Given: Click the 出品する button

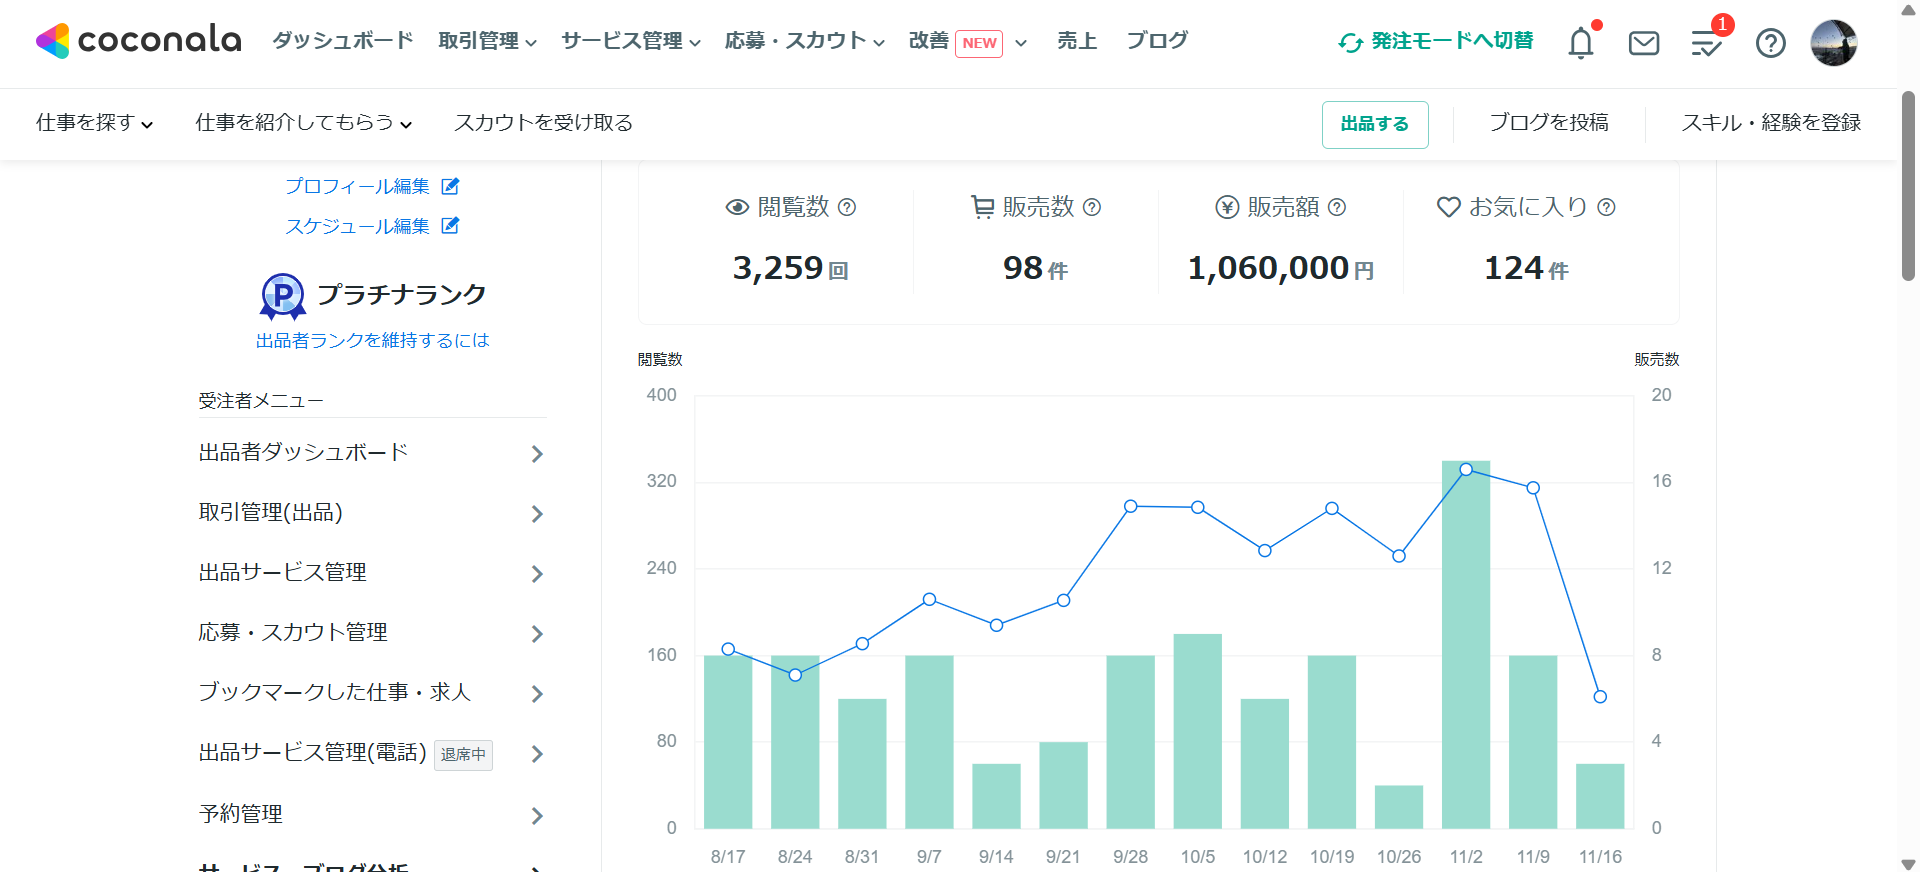Looking at the screenshot, I should [x=1374, y=124].
